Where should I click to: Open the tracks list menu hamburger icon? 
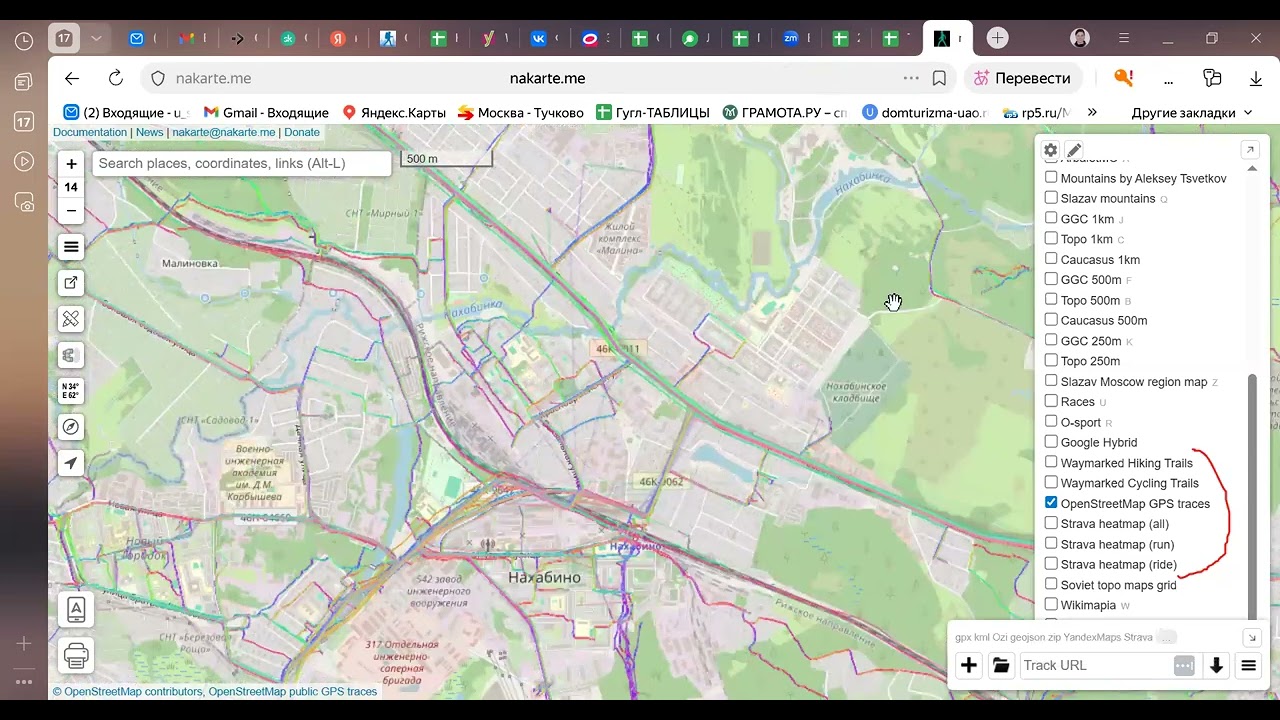[x=1249, y=665]
